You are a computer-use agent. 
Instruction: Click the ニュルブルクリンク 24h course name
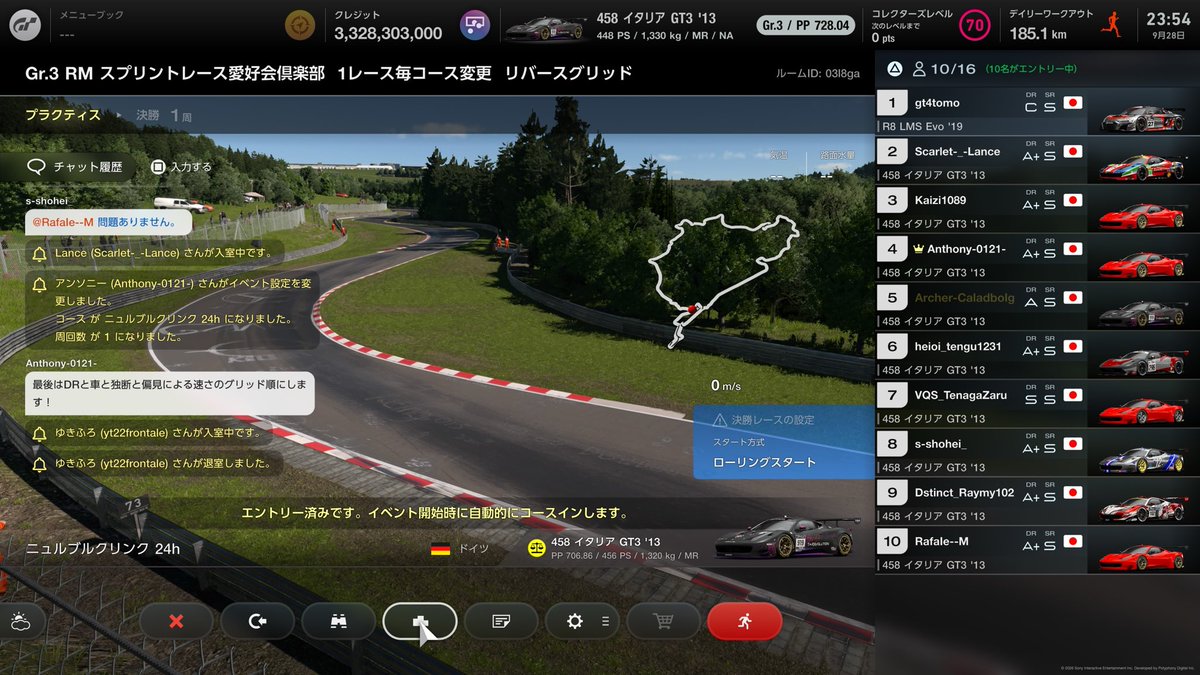pyautogui.click(x=102, y=549)
